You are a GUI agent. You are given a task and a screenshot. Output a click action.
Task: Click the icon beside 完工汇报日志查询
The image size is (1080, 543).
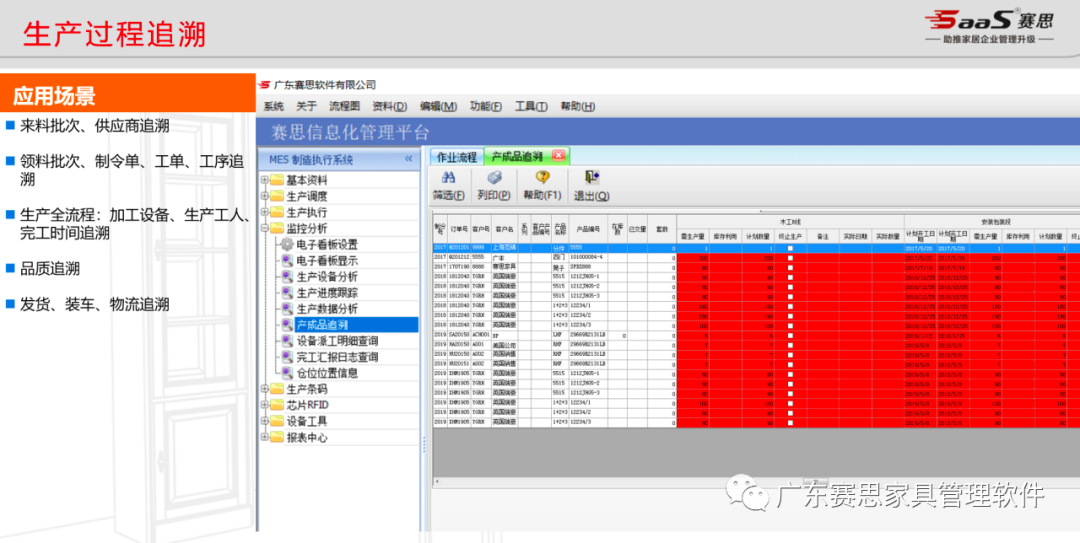pos(287,357)
